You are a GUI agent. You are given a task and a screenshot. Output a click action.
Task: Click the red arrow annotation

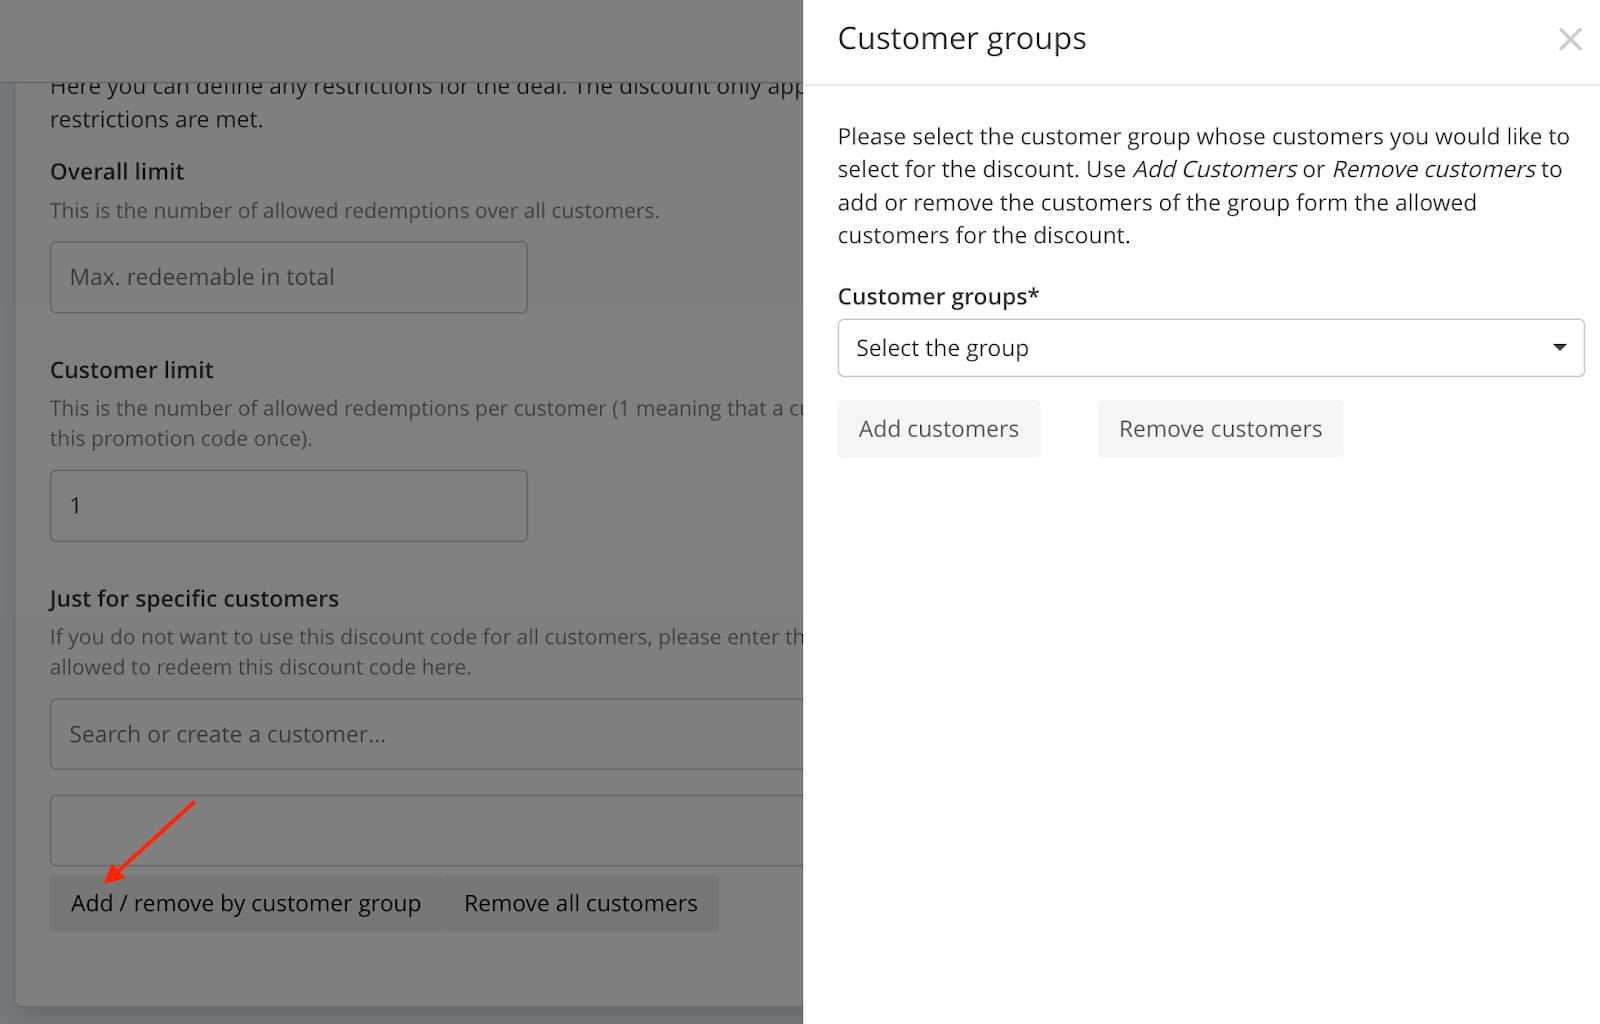(x=150, y=842)
